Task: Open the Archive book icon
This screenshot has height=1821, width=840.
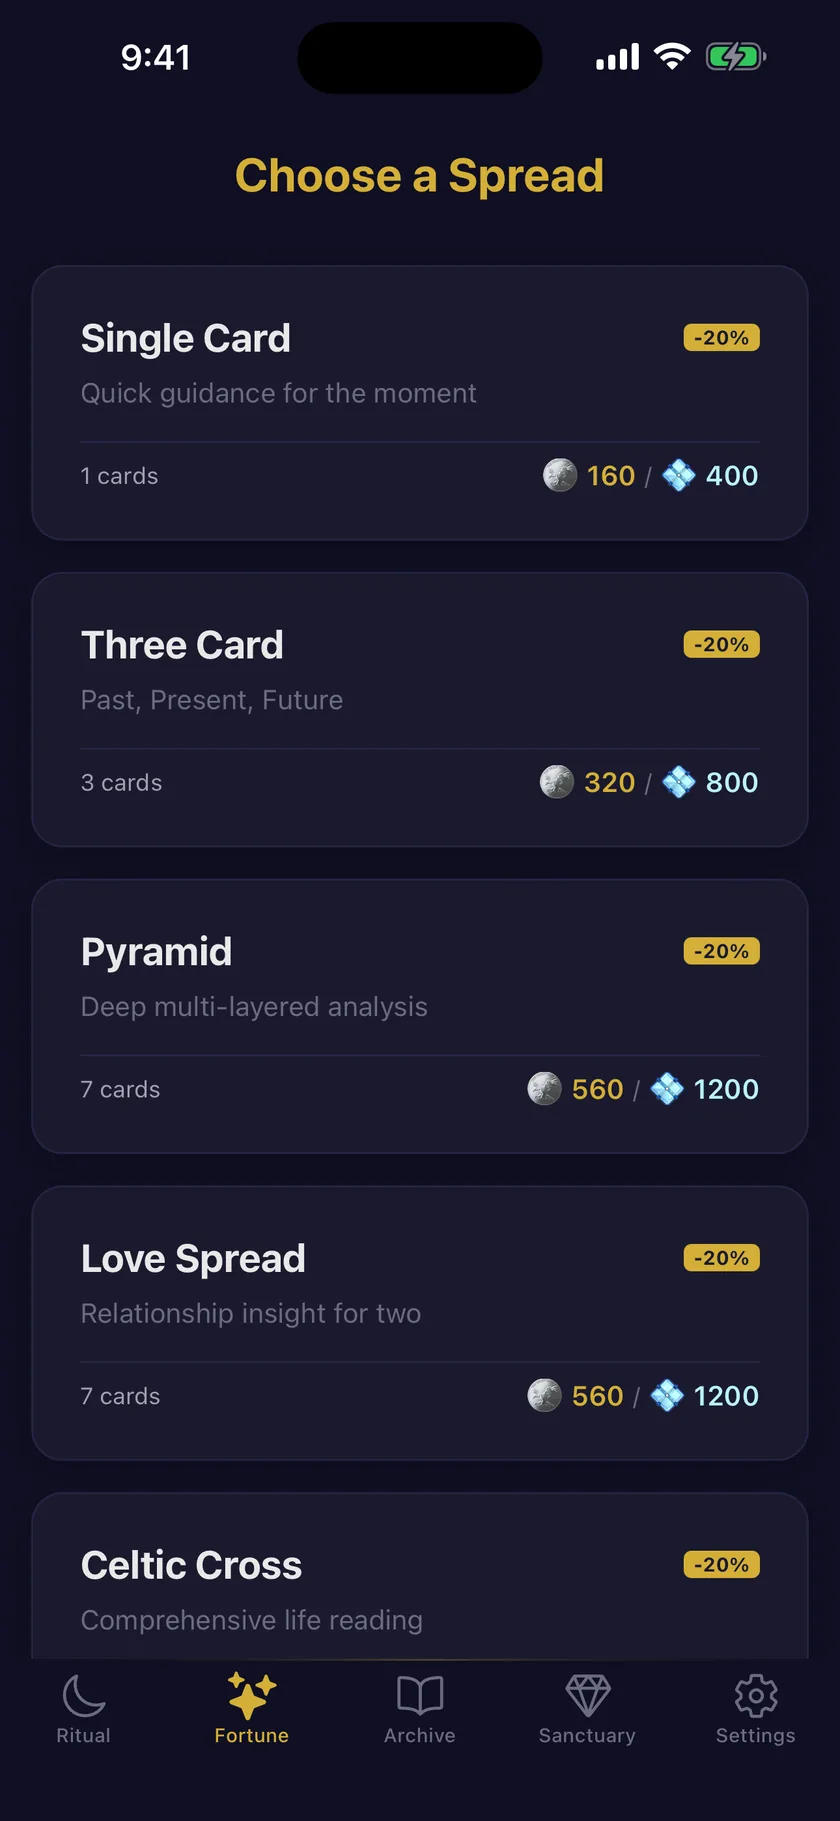Action: click(420, 1695)
